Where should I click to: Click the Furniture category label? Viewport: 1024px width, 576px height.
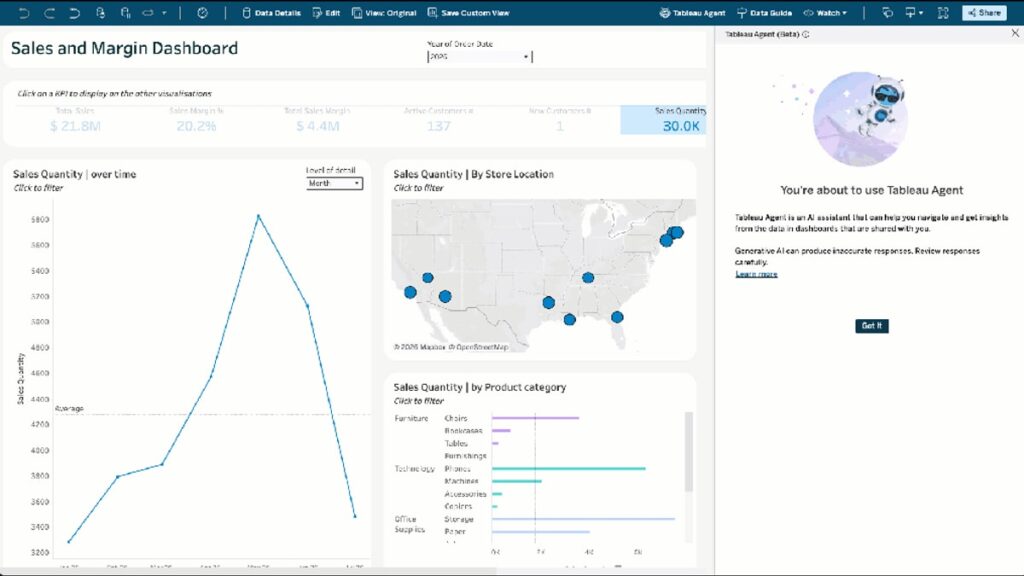click(411, 418)
